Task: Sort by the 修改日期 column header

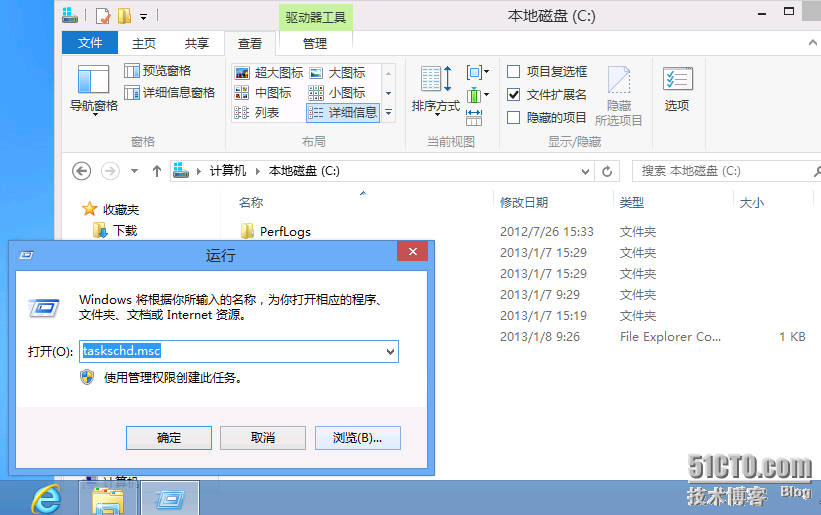Action: tap(524, 203)
